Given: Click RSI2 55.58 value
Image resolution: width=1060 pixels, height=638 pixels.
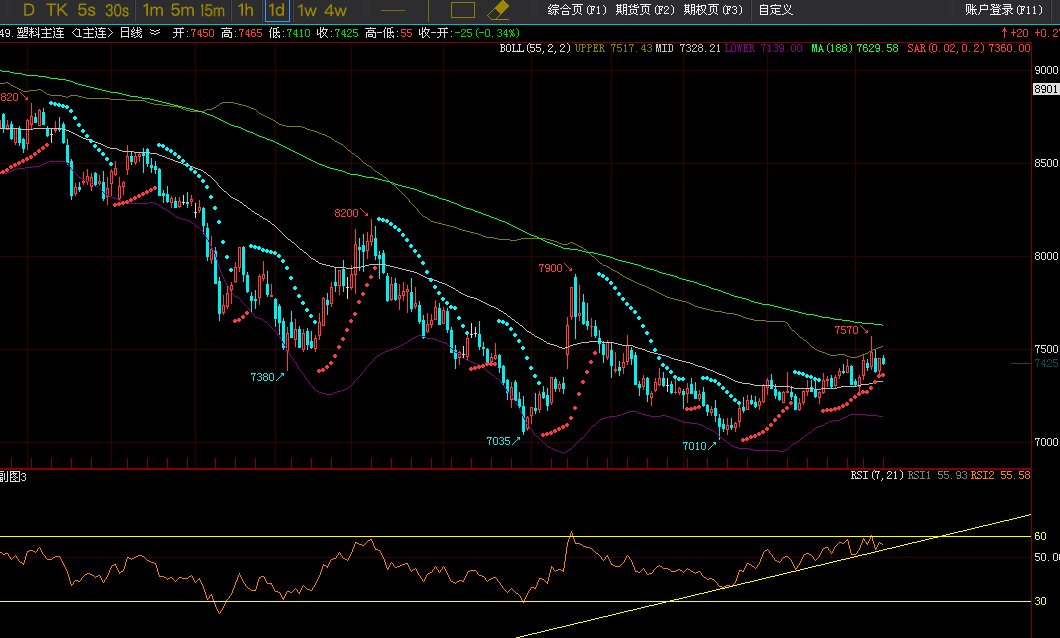Looking at the screenshot, I should tap(1001, 475).
